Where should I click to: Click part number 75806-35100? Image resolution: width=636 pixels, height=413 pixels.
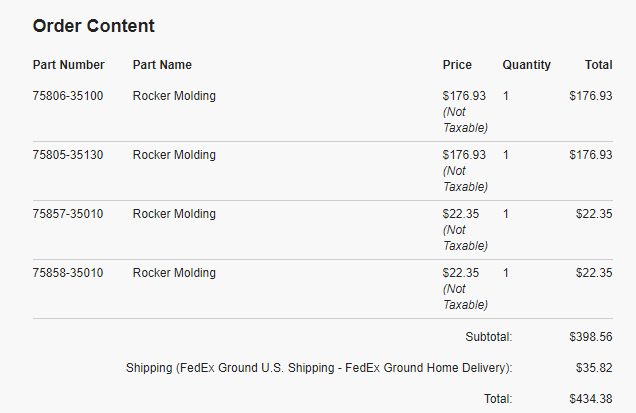(x=68, y=96)
